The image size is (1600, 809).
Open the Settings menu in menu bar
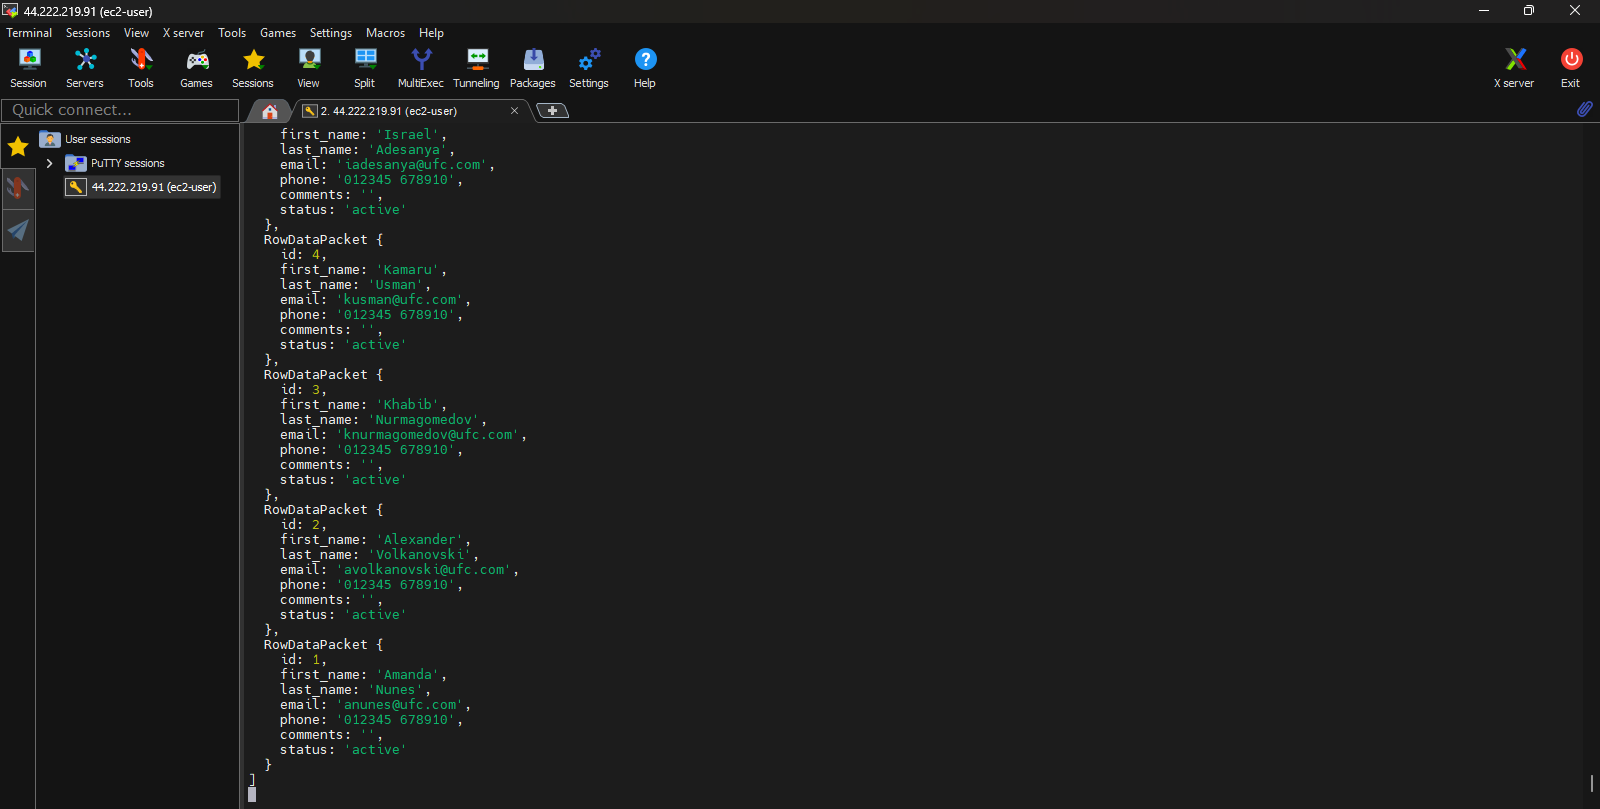331,33
